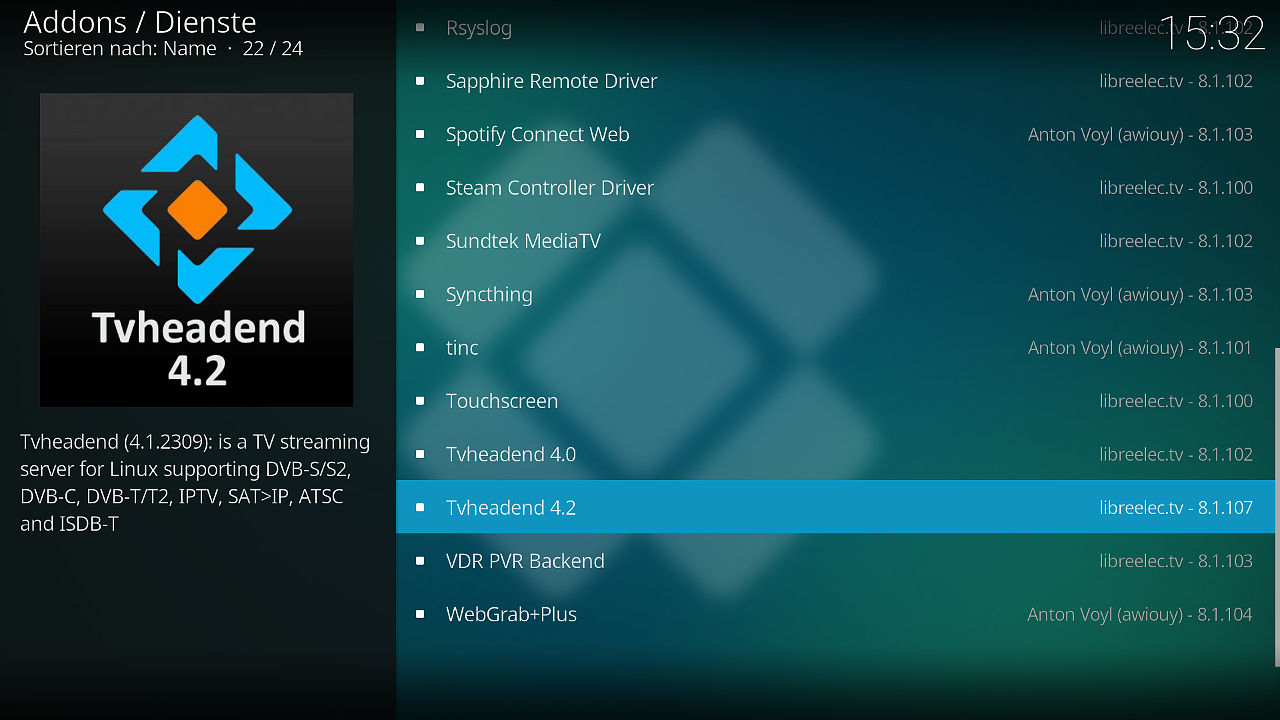Click the version 8.1.101 label for tinc

point(1140,348)
